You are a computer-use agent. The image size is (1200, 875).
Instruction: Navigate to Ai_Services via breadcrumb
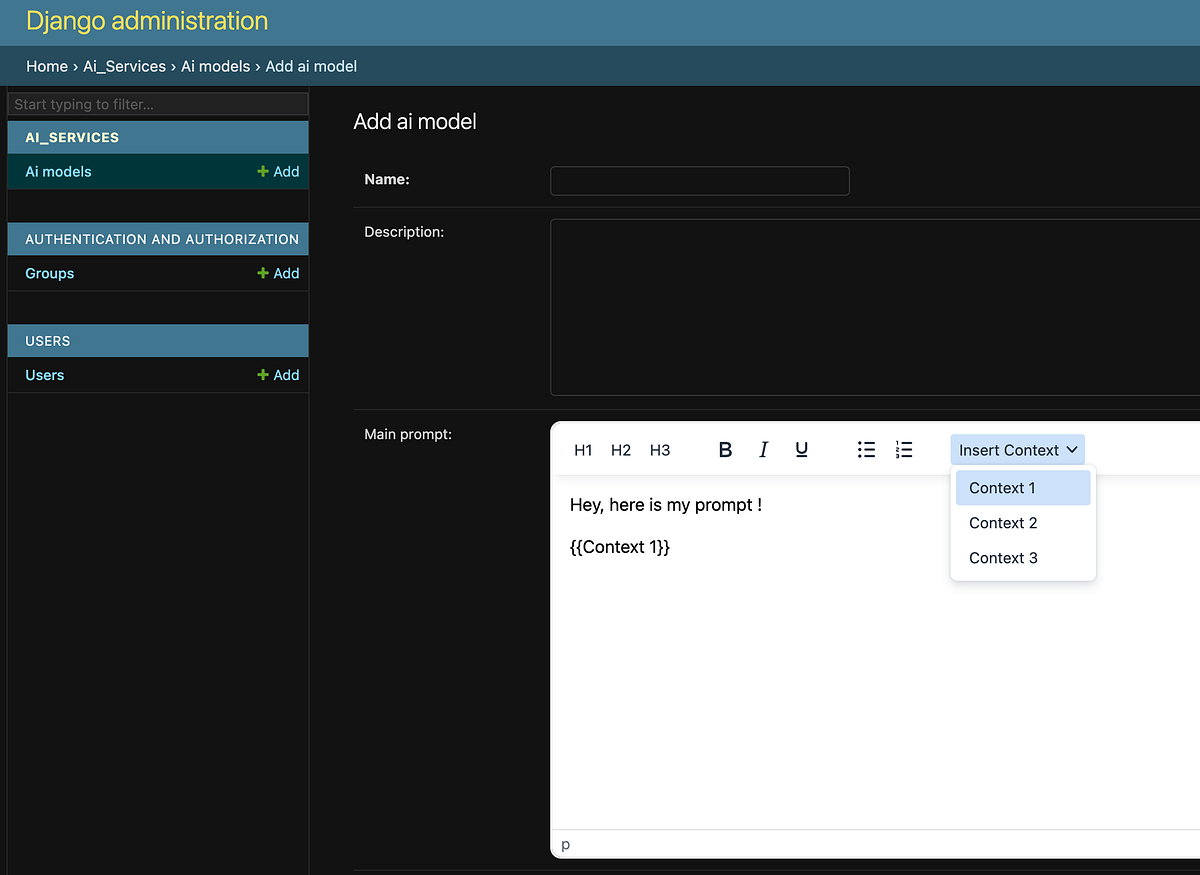pyautogui.click(x=124, y=66)
